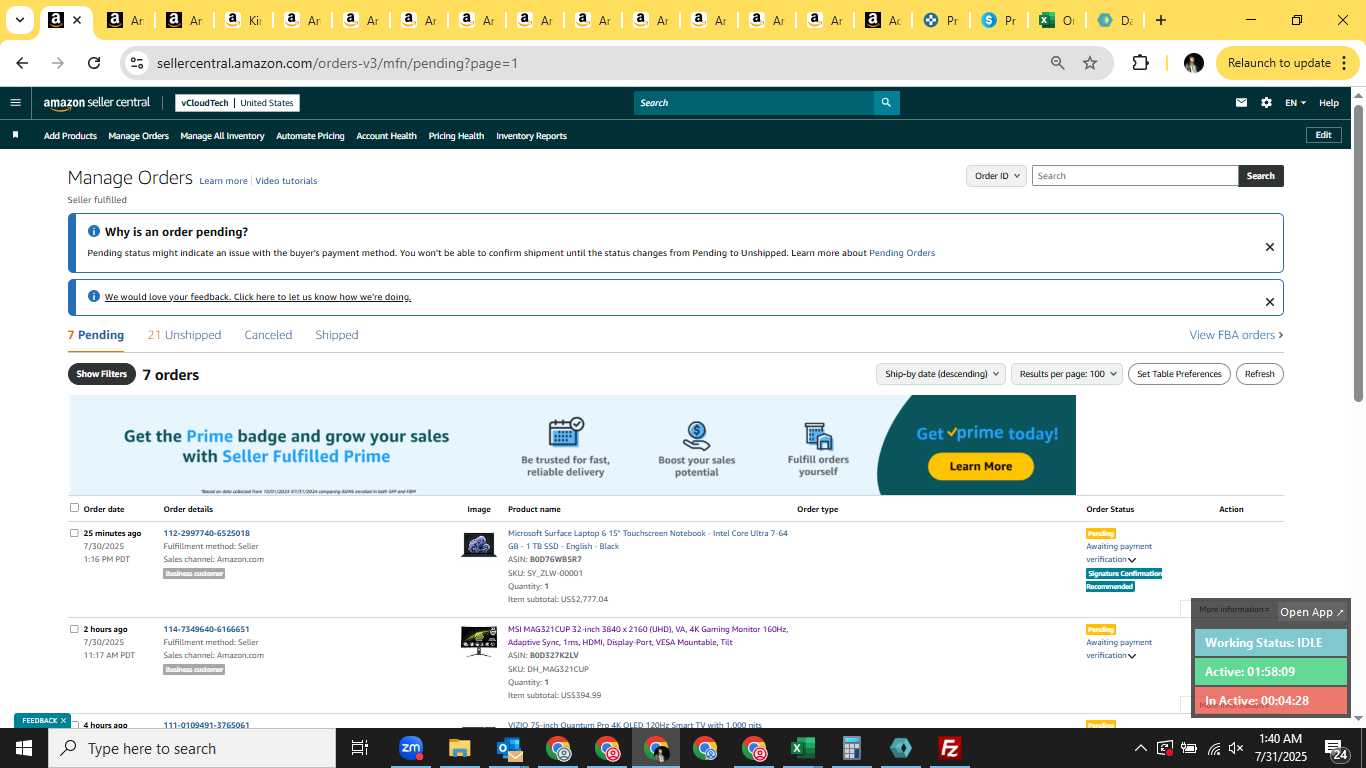Image resolution: width=1366 pixels, height=768 pixels.
Task: Click the Show Filters button
Action: [101, 374]
